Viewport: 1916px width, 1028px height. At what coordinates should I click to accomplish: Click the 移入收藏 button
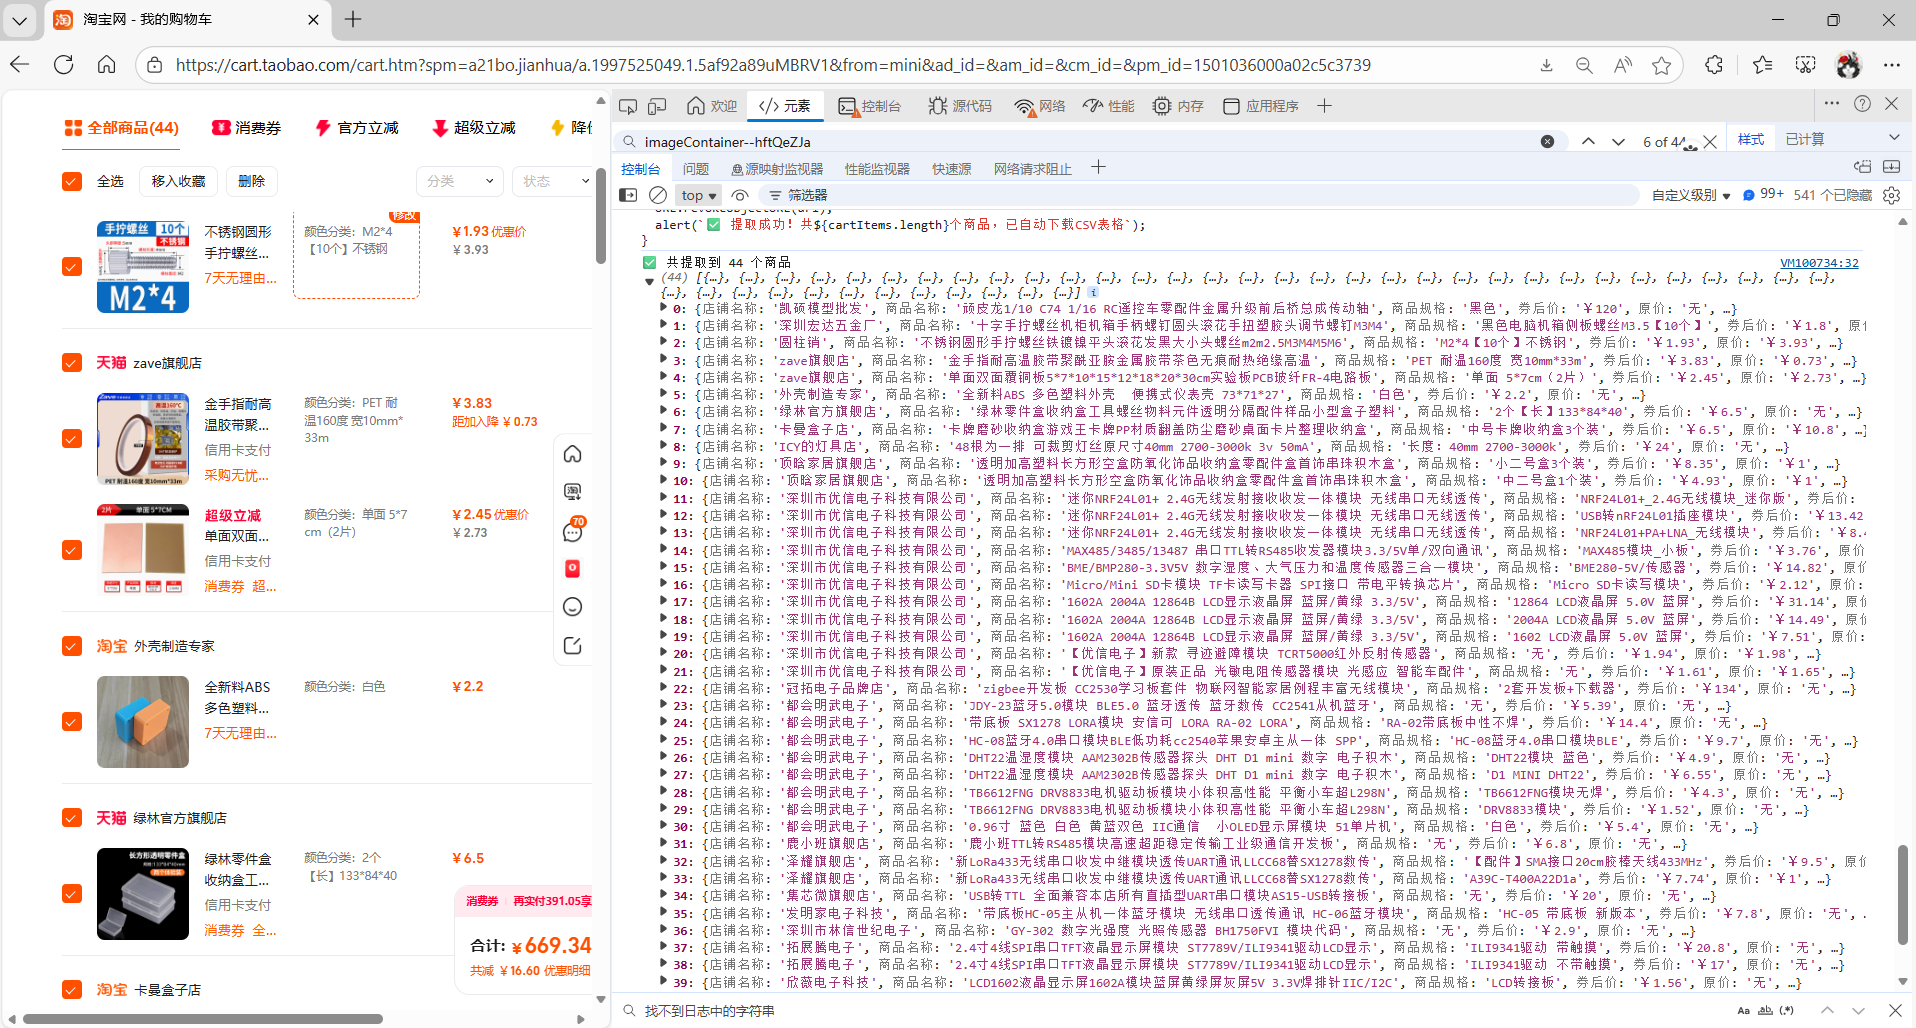coord(179,181)
